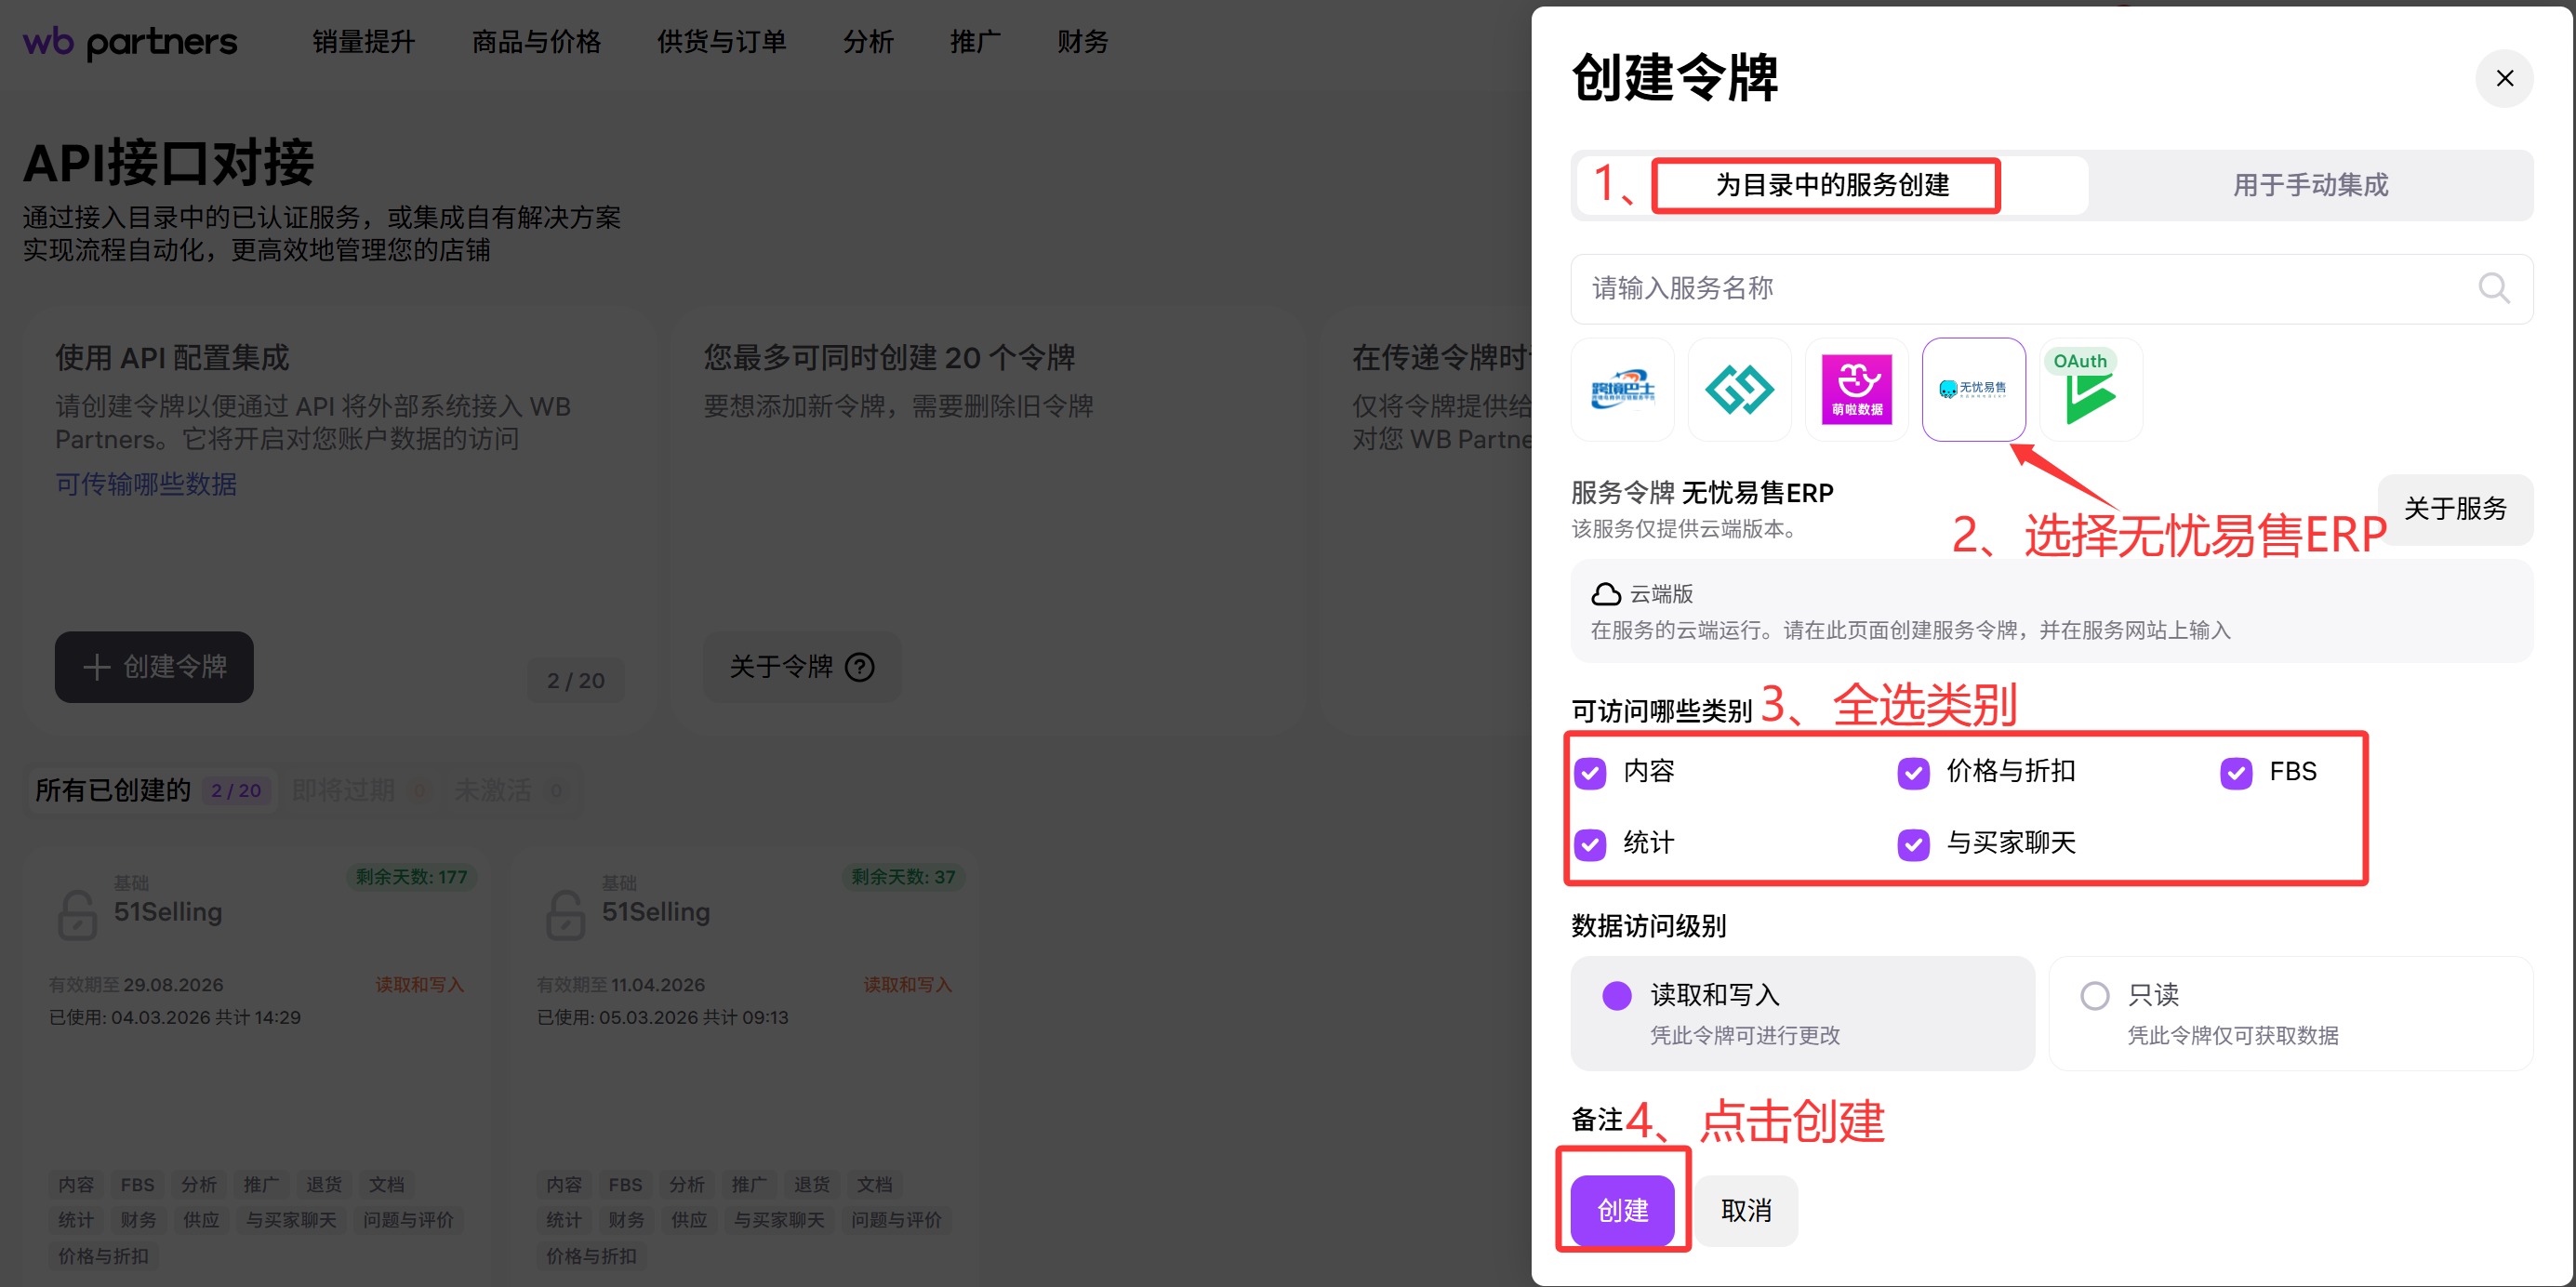
Task: Click the question mark icon on 关于令牌
Action: [860, 667]
